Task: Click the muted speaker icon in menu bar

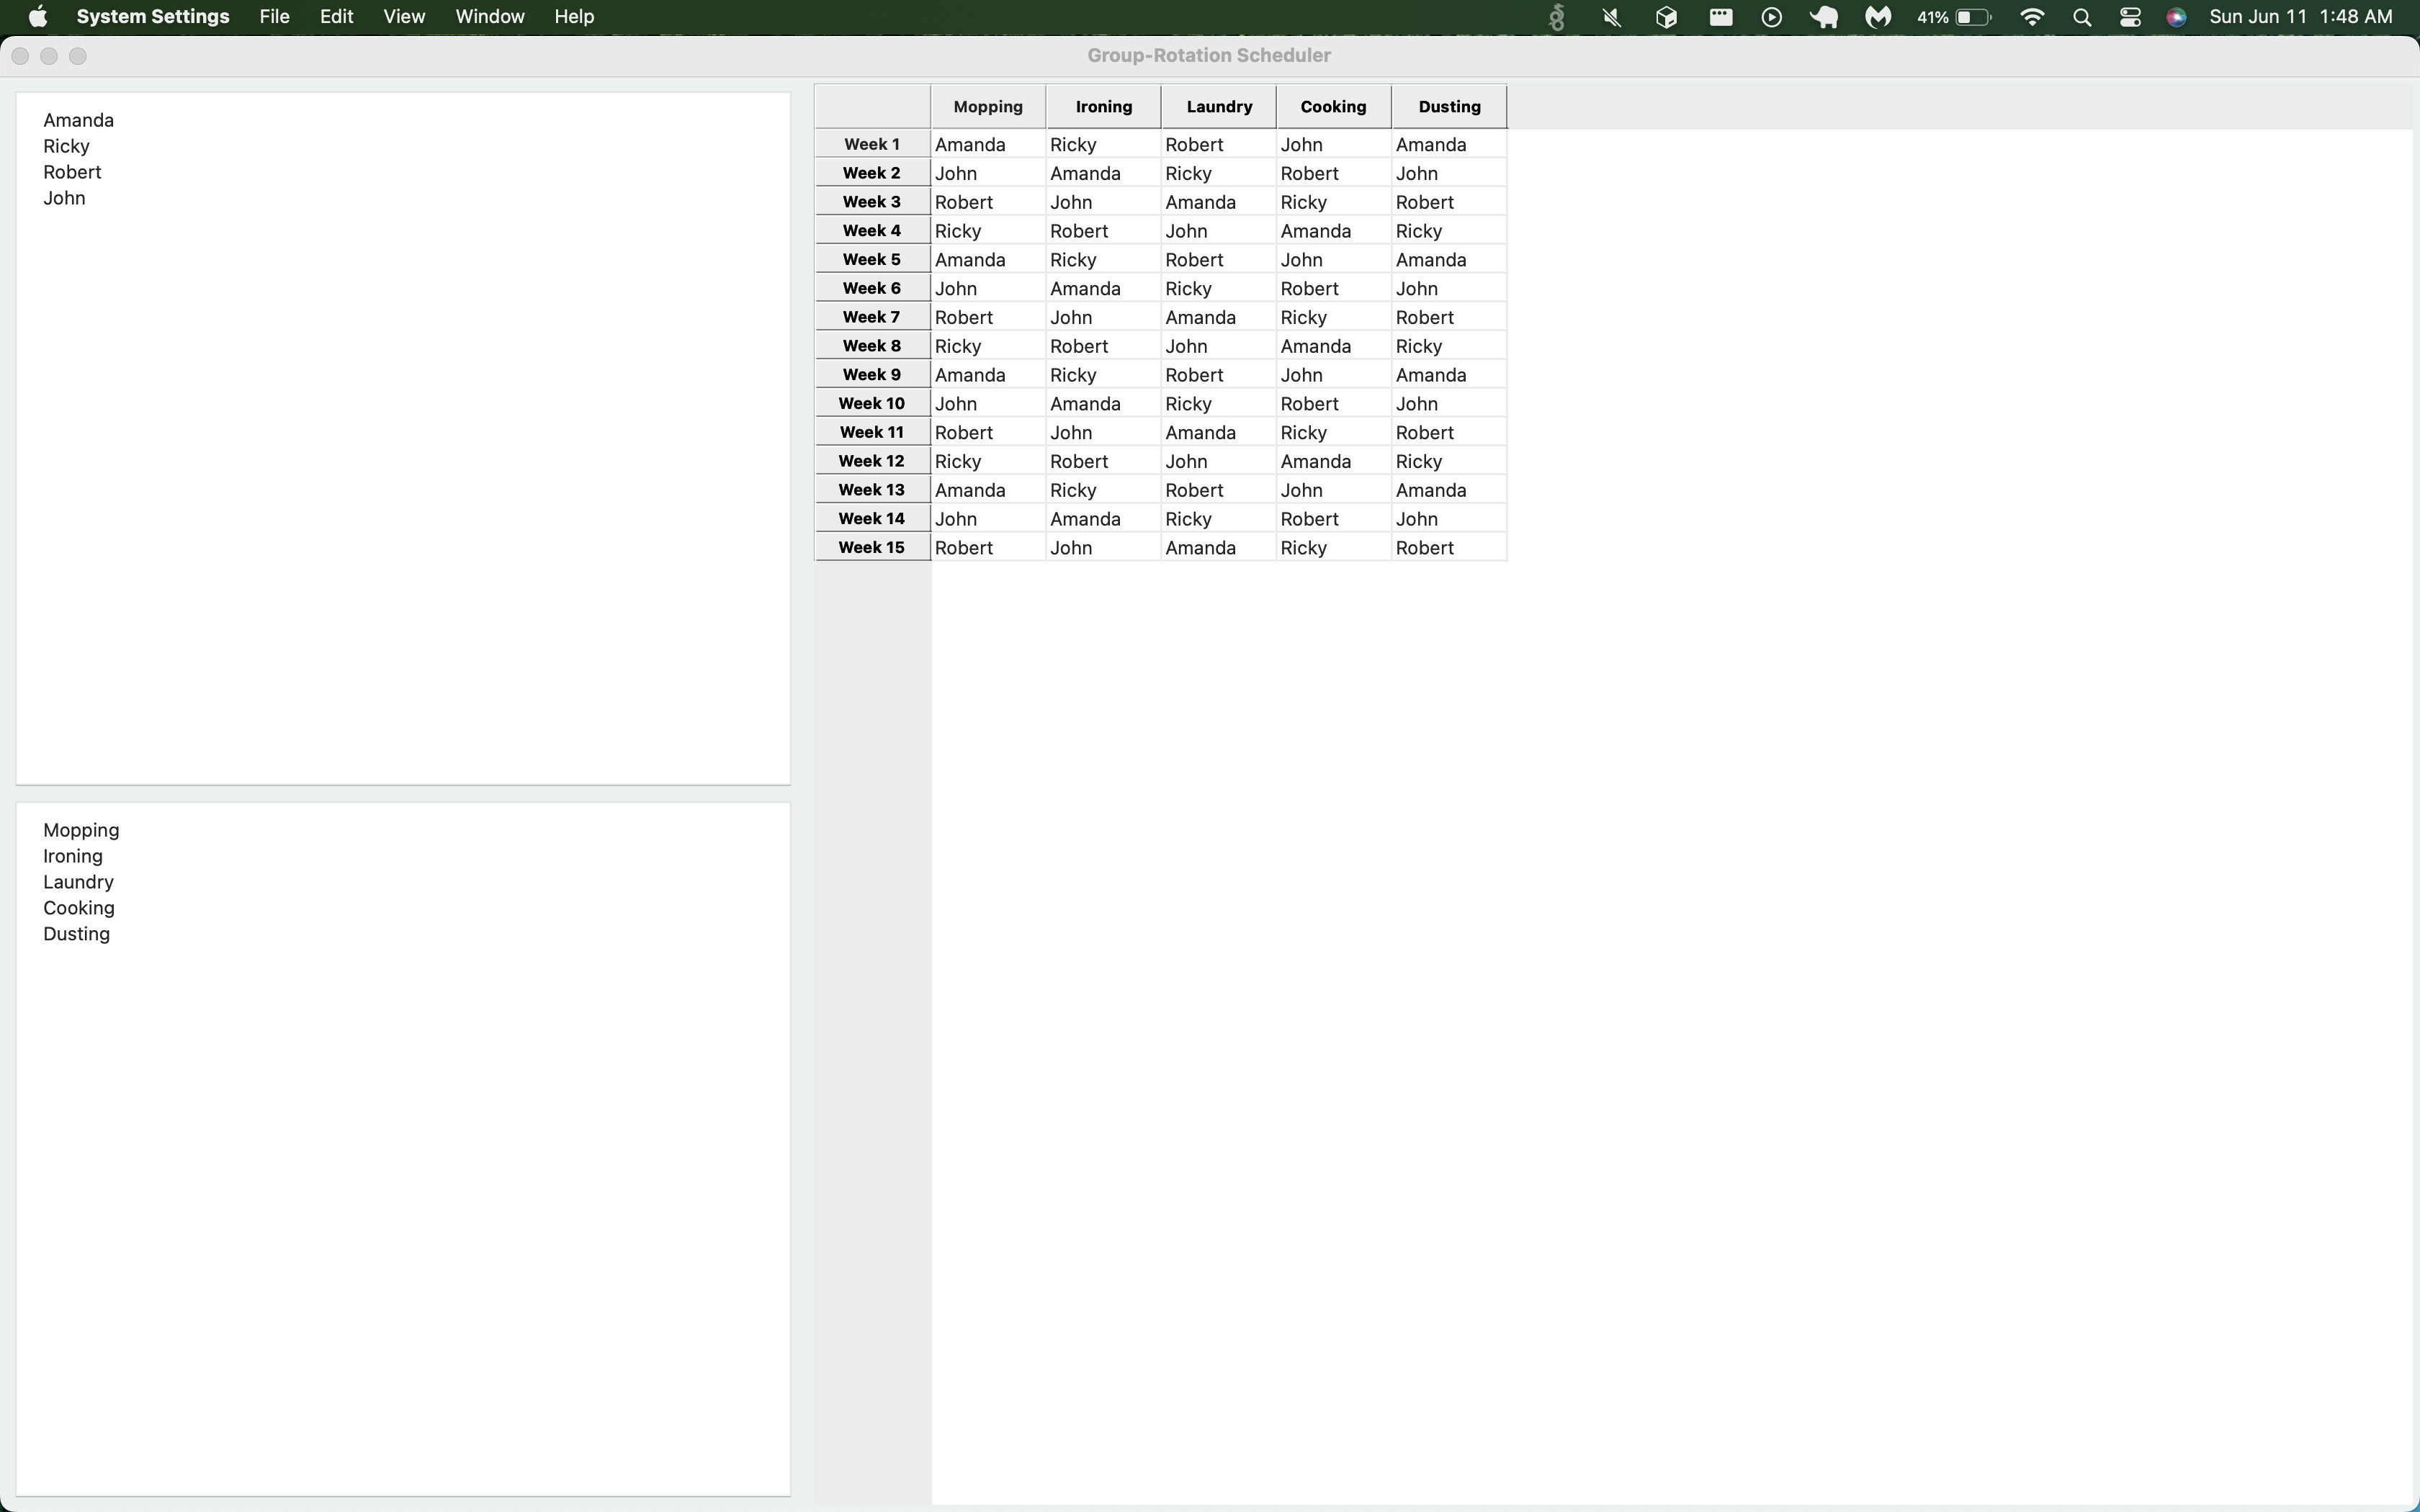Action: click(x=1611, y=17)
